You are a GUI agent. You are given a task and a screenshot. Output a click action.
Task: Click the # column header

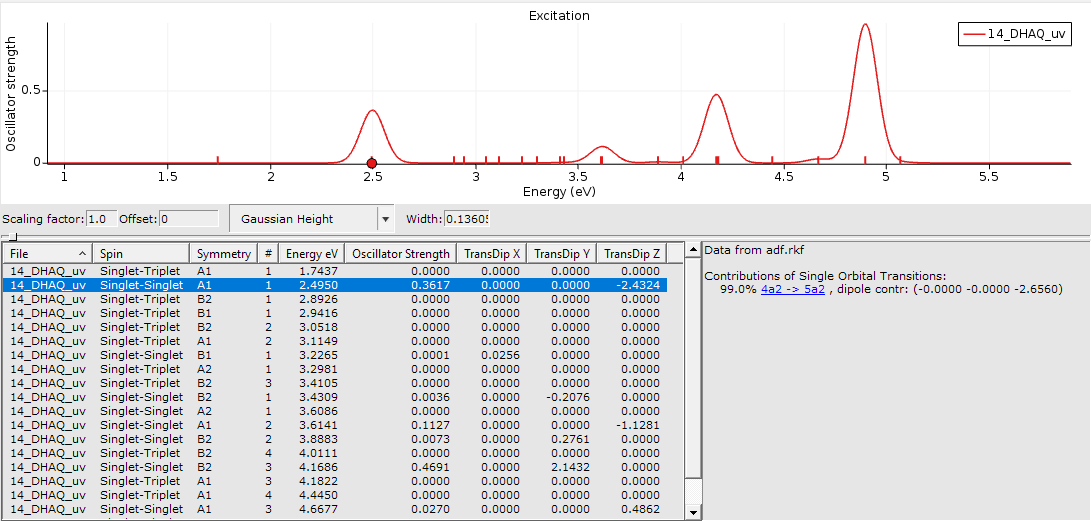268,253
